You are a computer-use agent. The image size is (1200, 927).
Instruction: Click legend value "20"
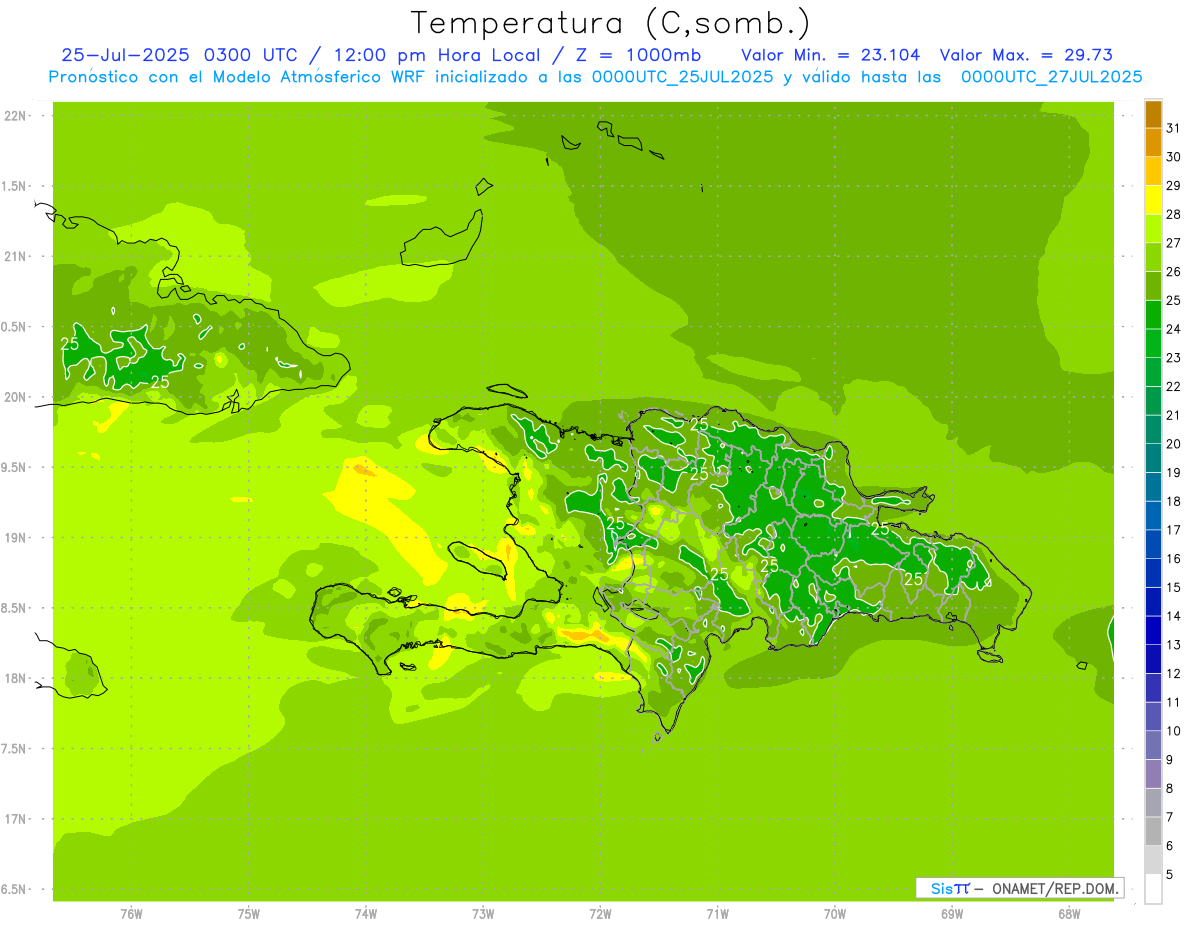pos(1174,444)
